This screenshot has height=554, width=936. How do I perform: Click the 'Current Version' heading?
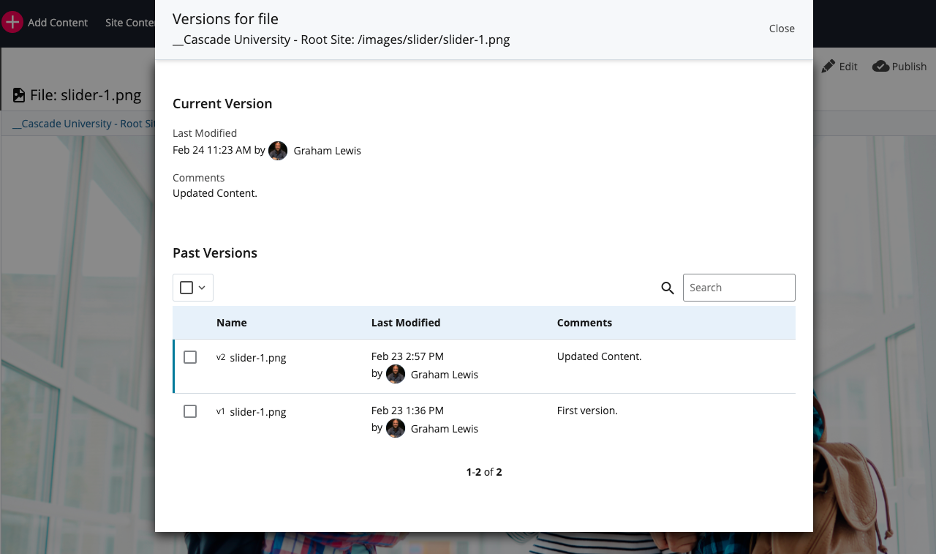pos(222,104)
